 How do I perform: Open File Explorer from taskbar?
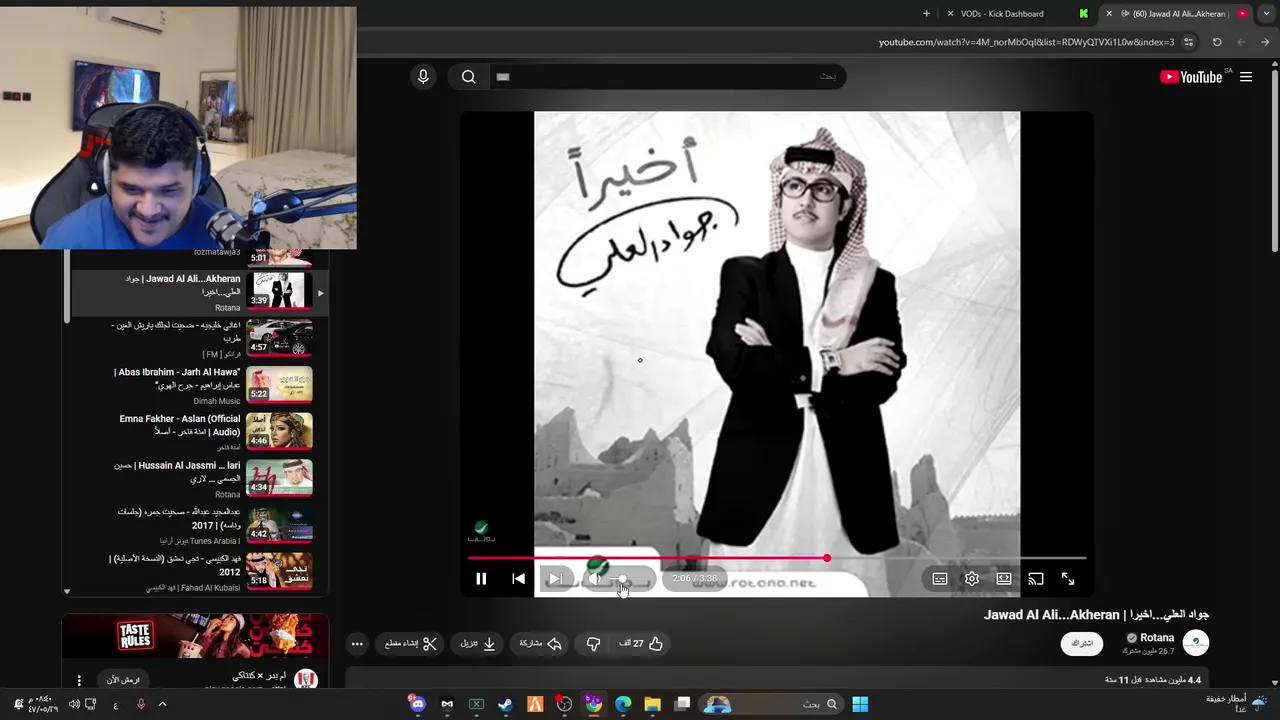pyautogui.click(x=652, y=704)
